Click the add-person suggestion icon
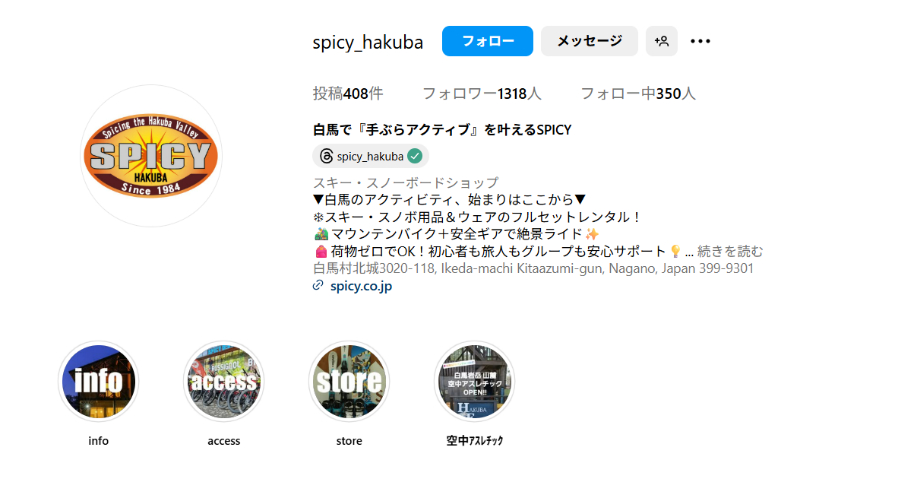Viewport: 898px width, 498px height. pos(661,41)
